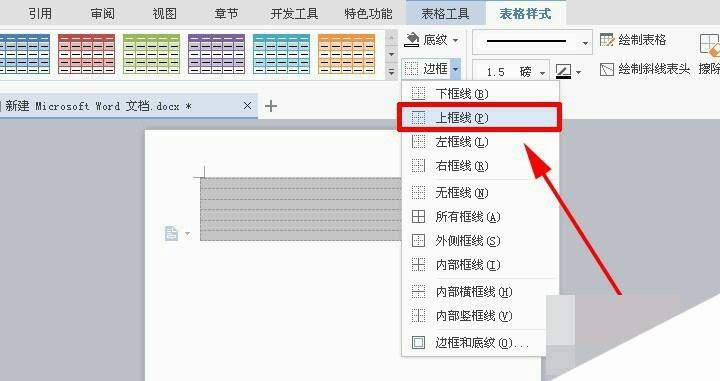
Task: Apply the green table style thumbnail
Action: tap(151, 54)
